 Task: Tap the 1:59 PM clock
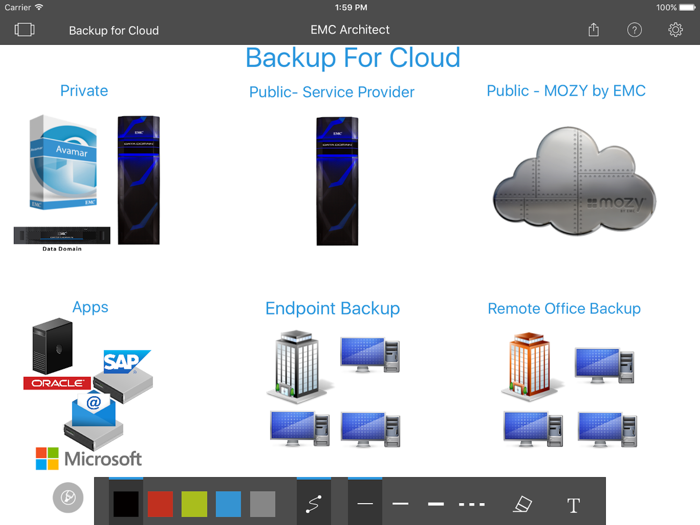point(351,8)
